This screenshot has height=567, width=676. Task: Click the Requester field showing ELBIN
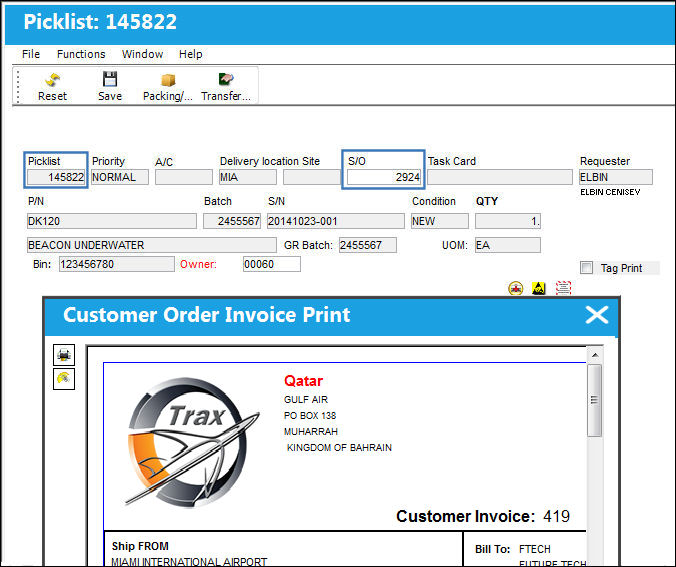[x=616, y=177]
